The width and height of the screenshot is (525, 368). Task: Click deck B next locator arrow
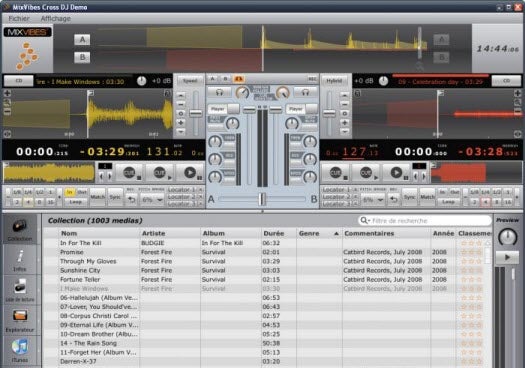point(424,176)
